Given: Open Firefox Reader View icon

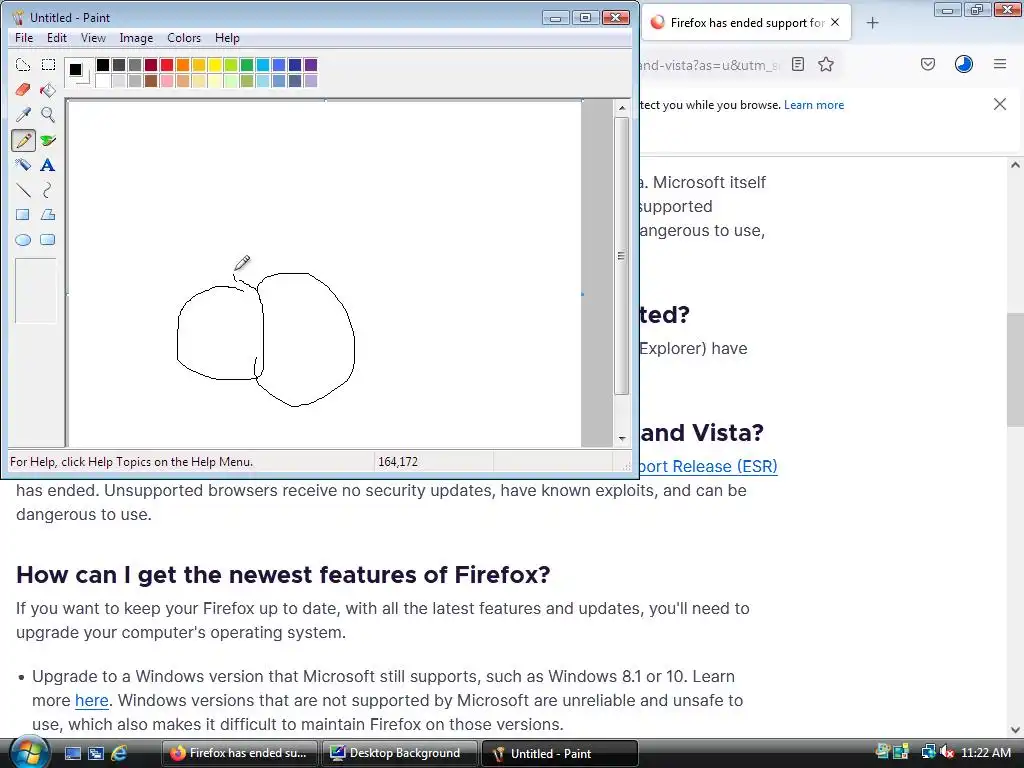Looking at the screenshot, I should coord(797,64).
